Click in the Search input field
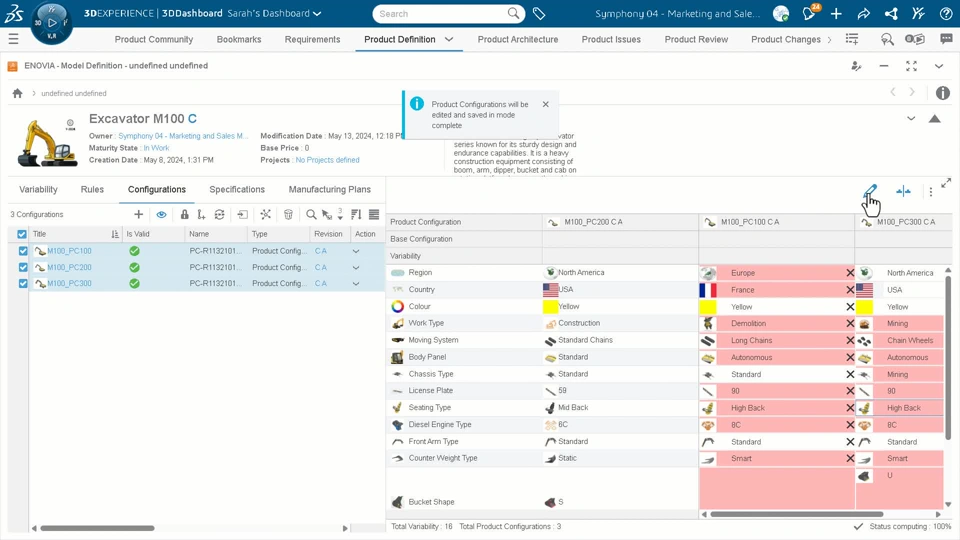This screenshot has width=960, height=540. (x=442, y=13)
